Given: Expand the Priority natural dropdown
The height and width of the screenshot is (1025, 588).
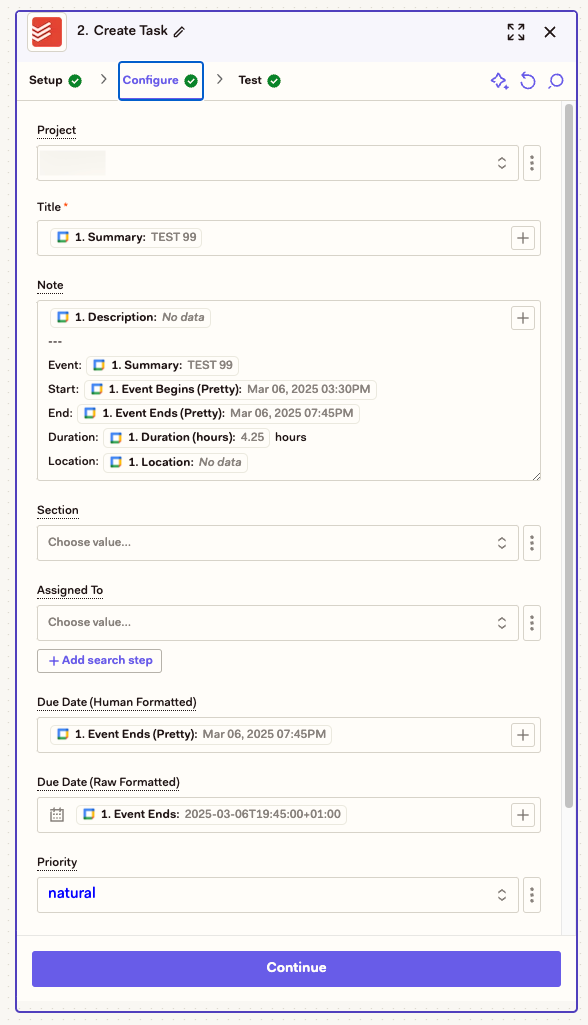Looking at the screenshot, I should click(x=278, y=895).
